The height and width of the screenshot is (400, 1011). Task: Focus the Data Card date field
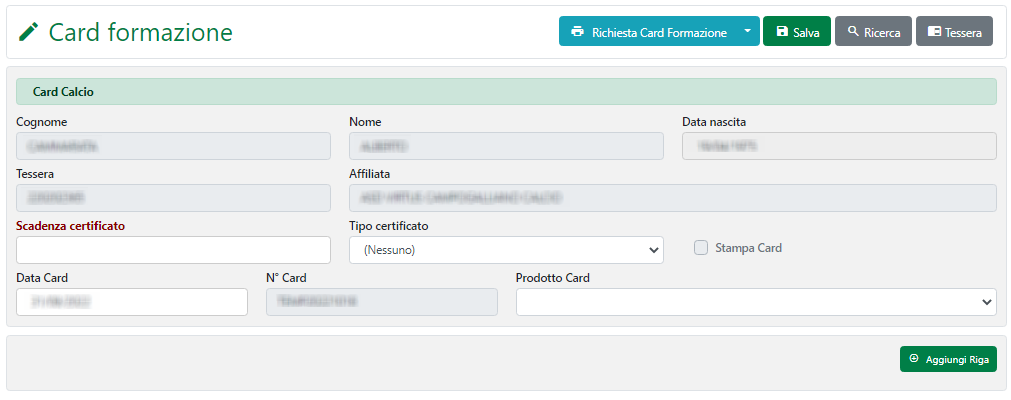click(x=132, y=302)
